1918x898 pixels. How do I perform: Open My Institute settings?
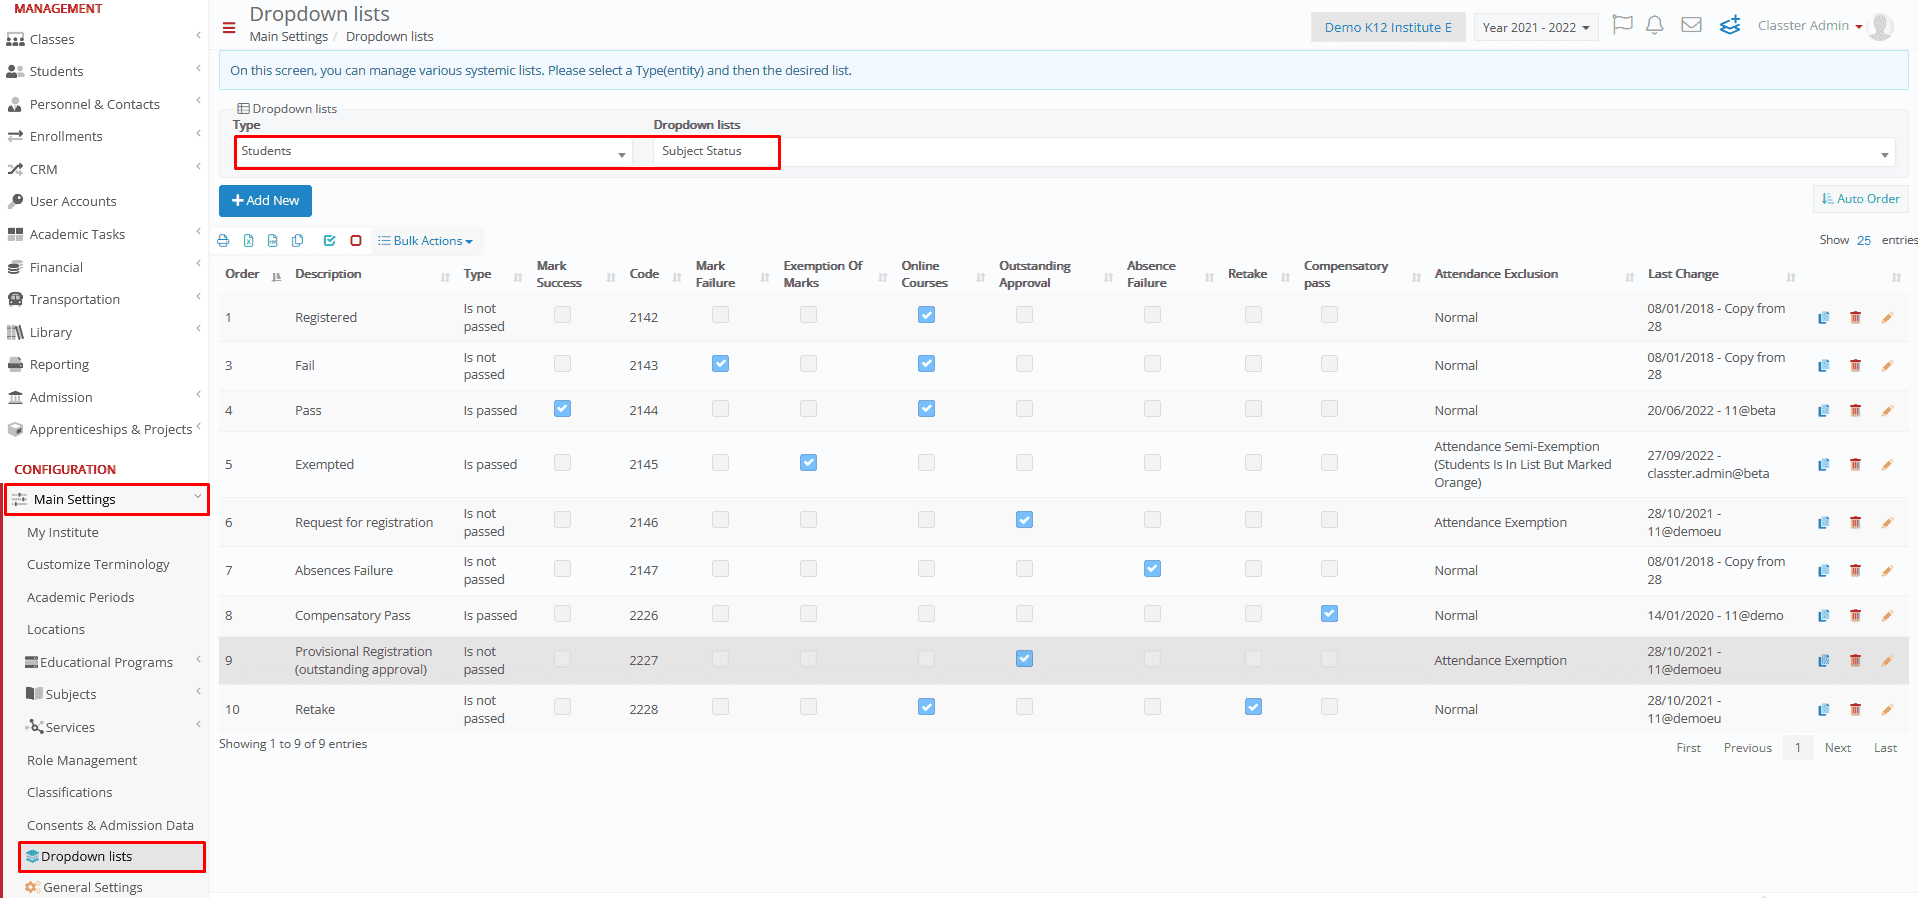point(63,533)
